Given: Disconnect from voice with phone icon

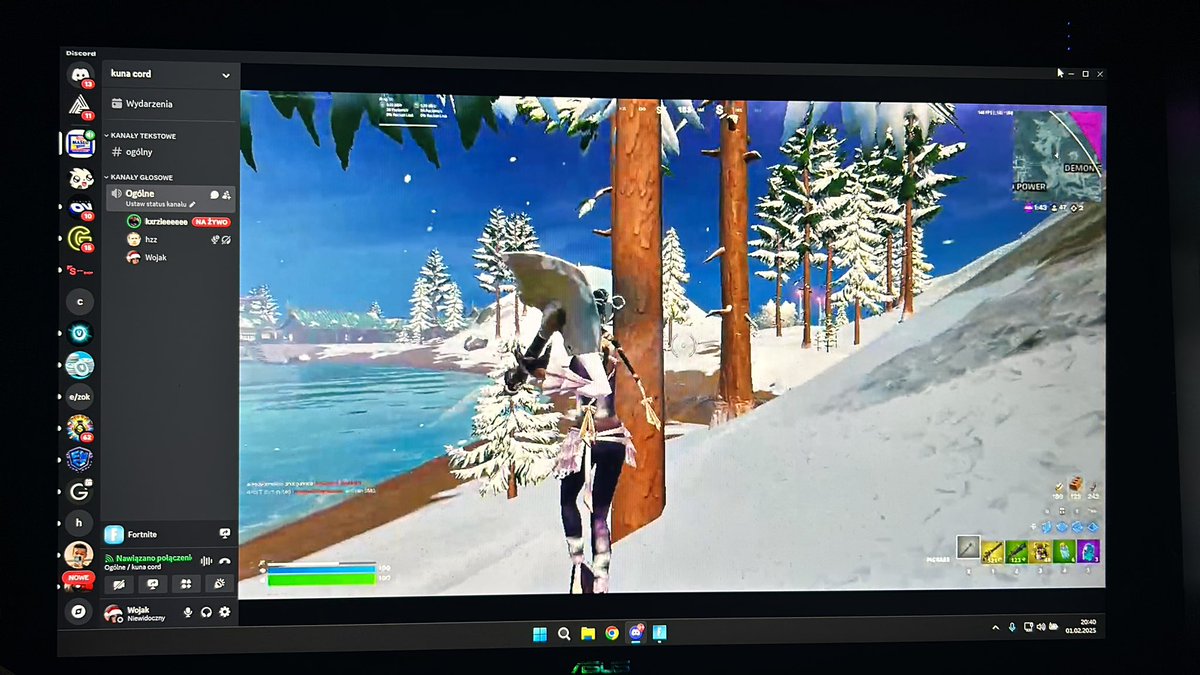Looking at the screenshot, I should pos(225,561).
